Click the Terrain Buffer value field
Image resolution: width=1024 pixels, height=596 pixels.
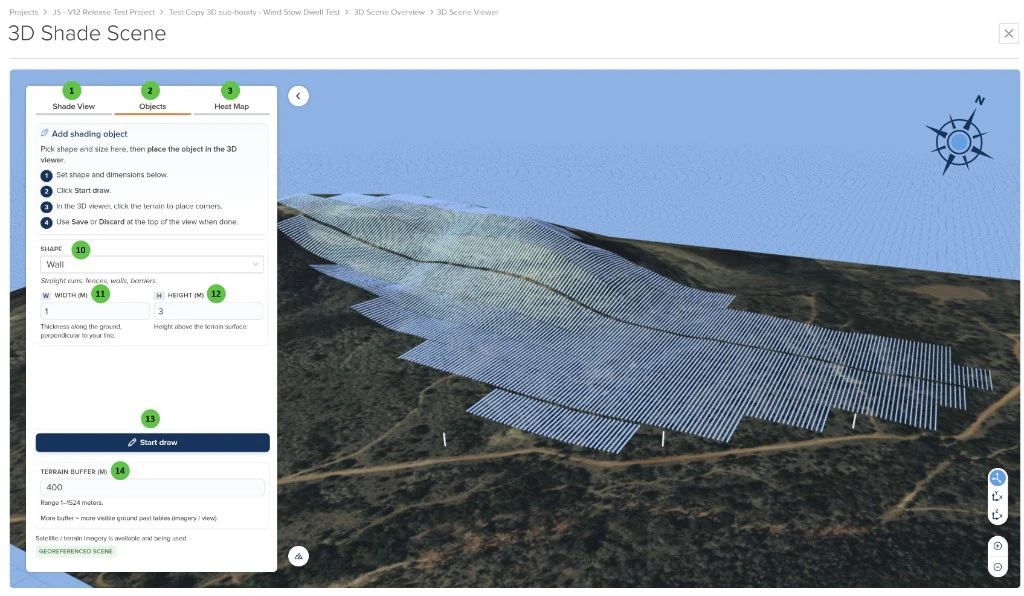click(x=152, y=487)
